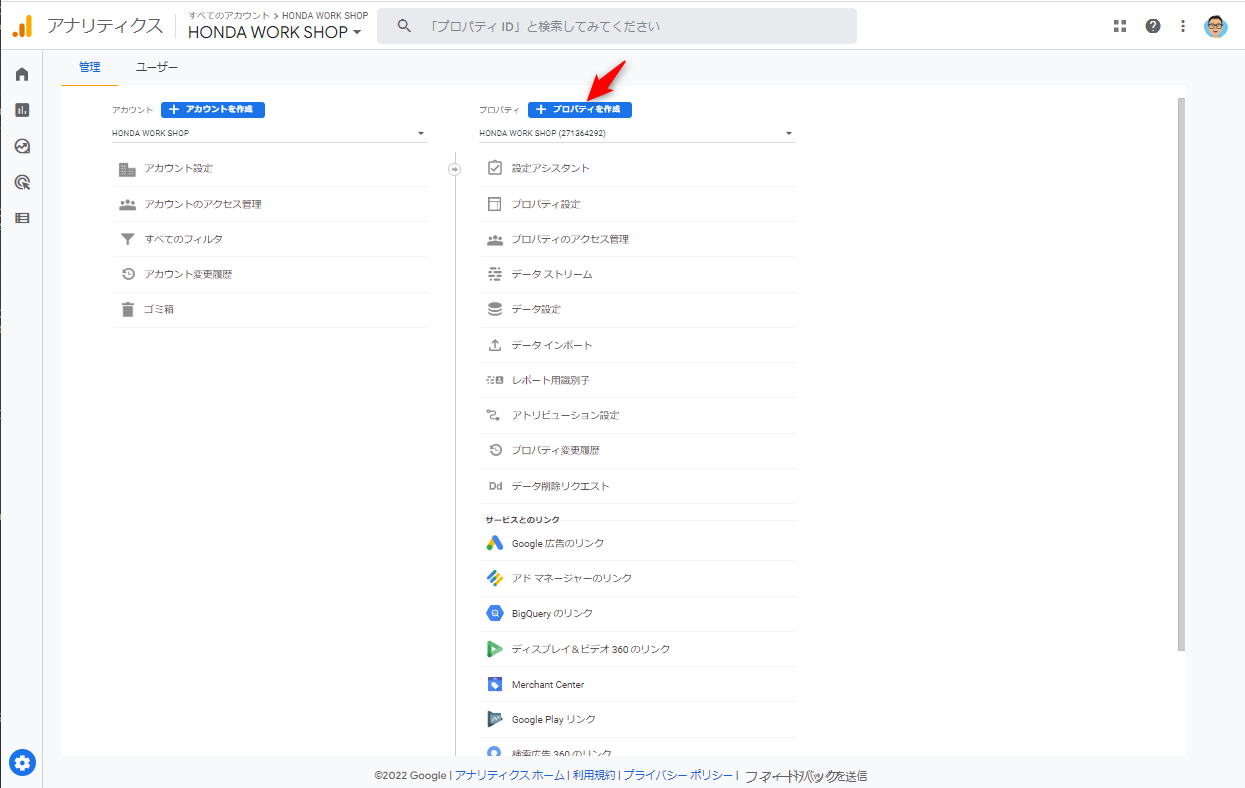Viewport: 1245px width, 788px height.
Task: Open the Configure table icon in sidebar
Action: pos(22,217)
